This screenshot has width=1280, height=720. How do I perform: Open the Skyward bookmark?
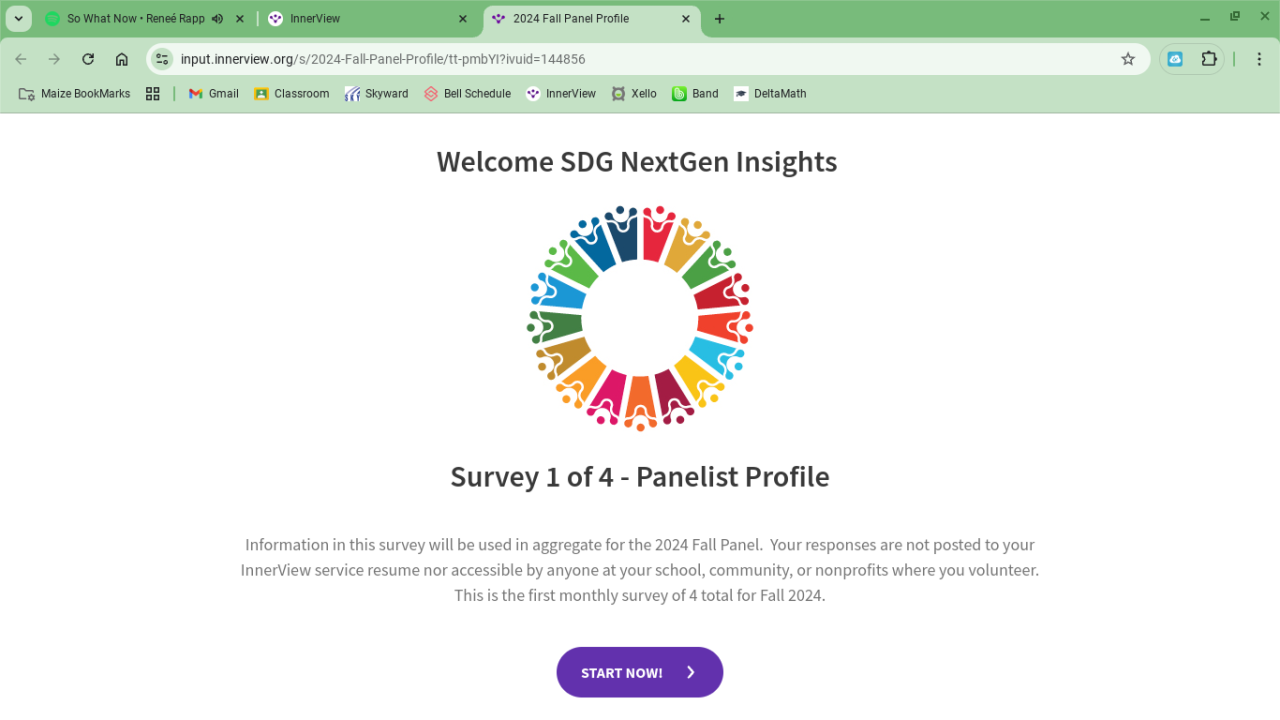[376, 94]
